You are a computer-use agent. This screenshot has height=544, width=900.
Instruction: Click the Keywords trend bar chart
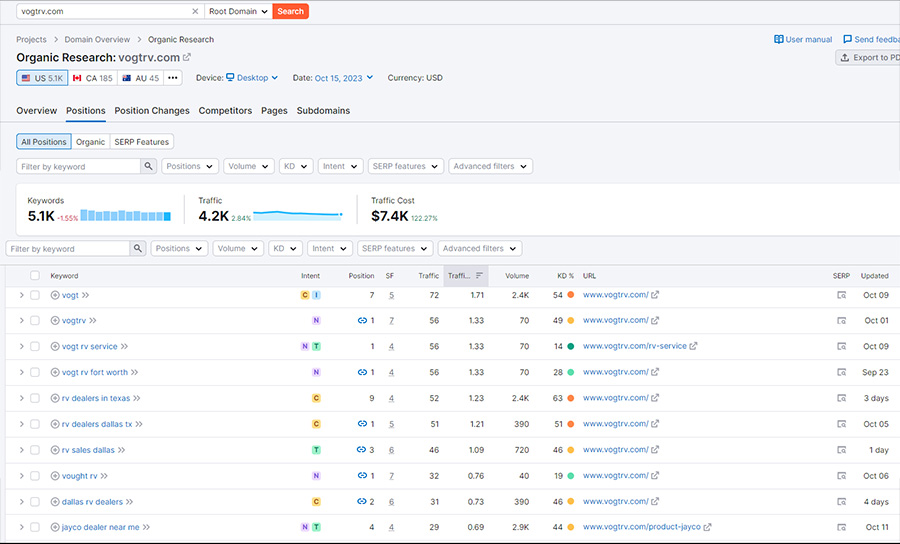pos(126,215)
